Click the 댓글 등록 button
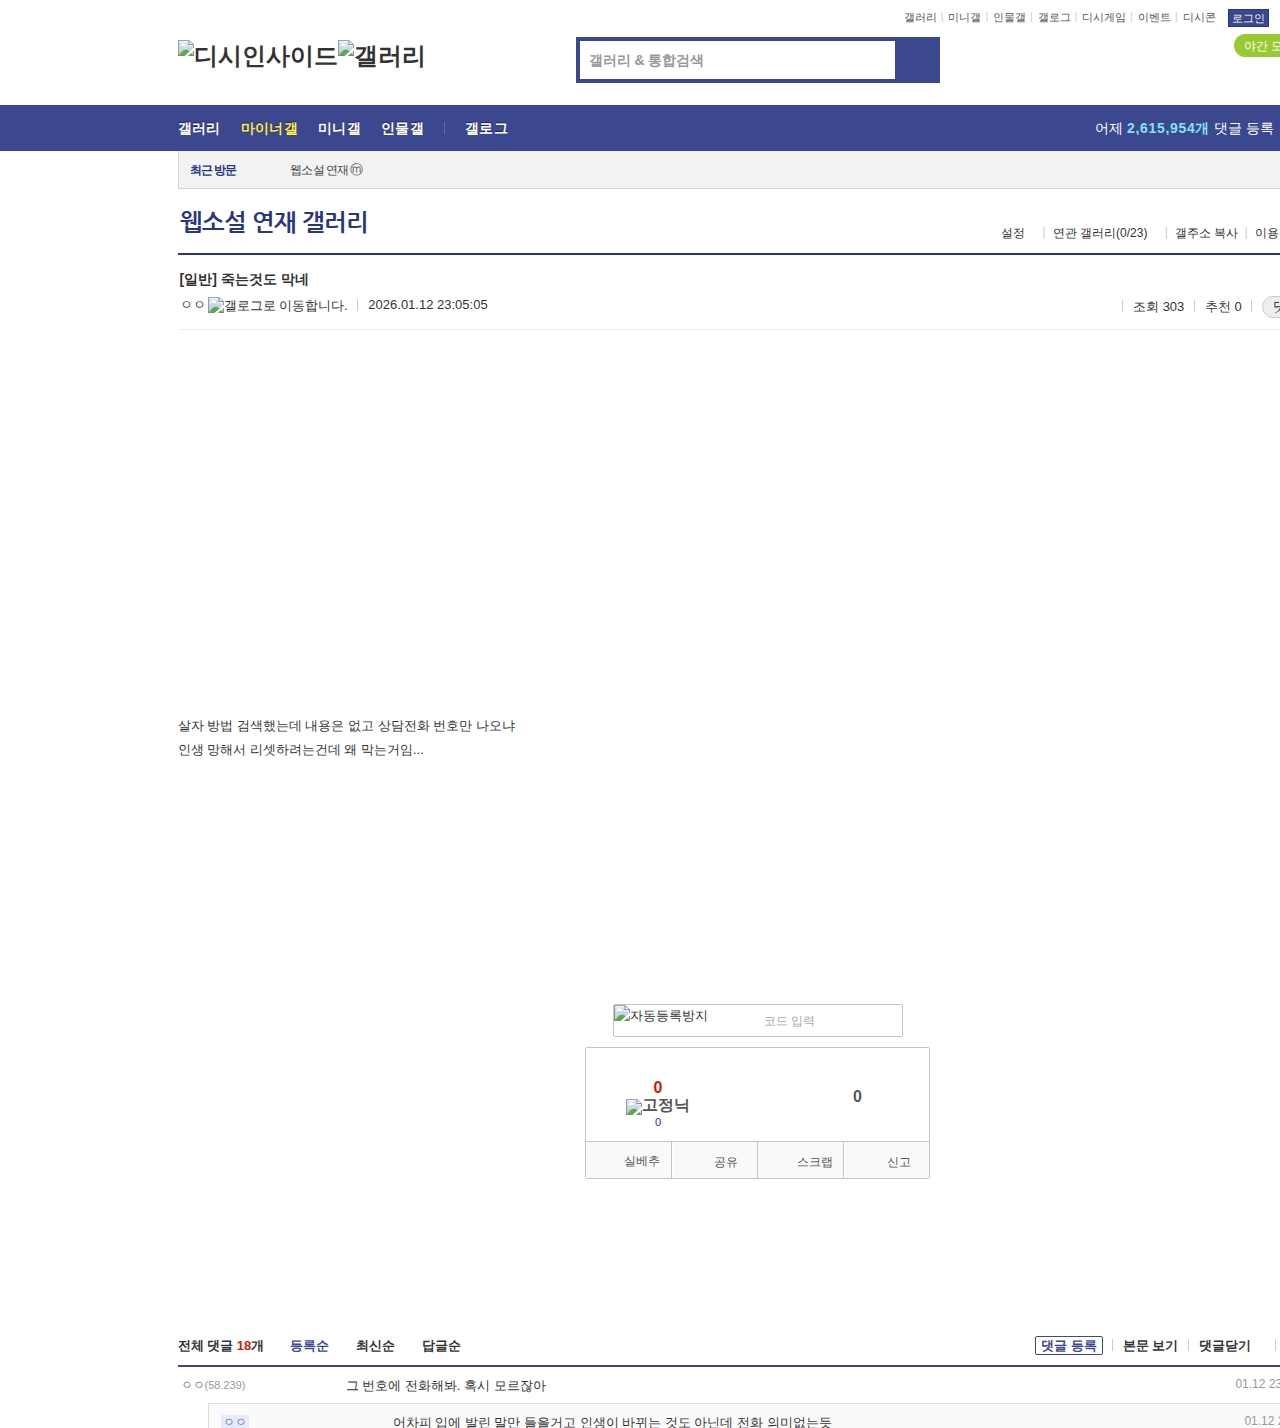 pos(1069,1346)
